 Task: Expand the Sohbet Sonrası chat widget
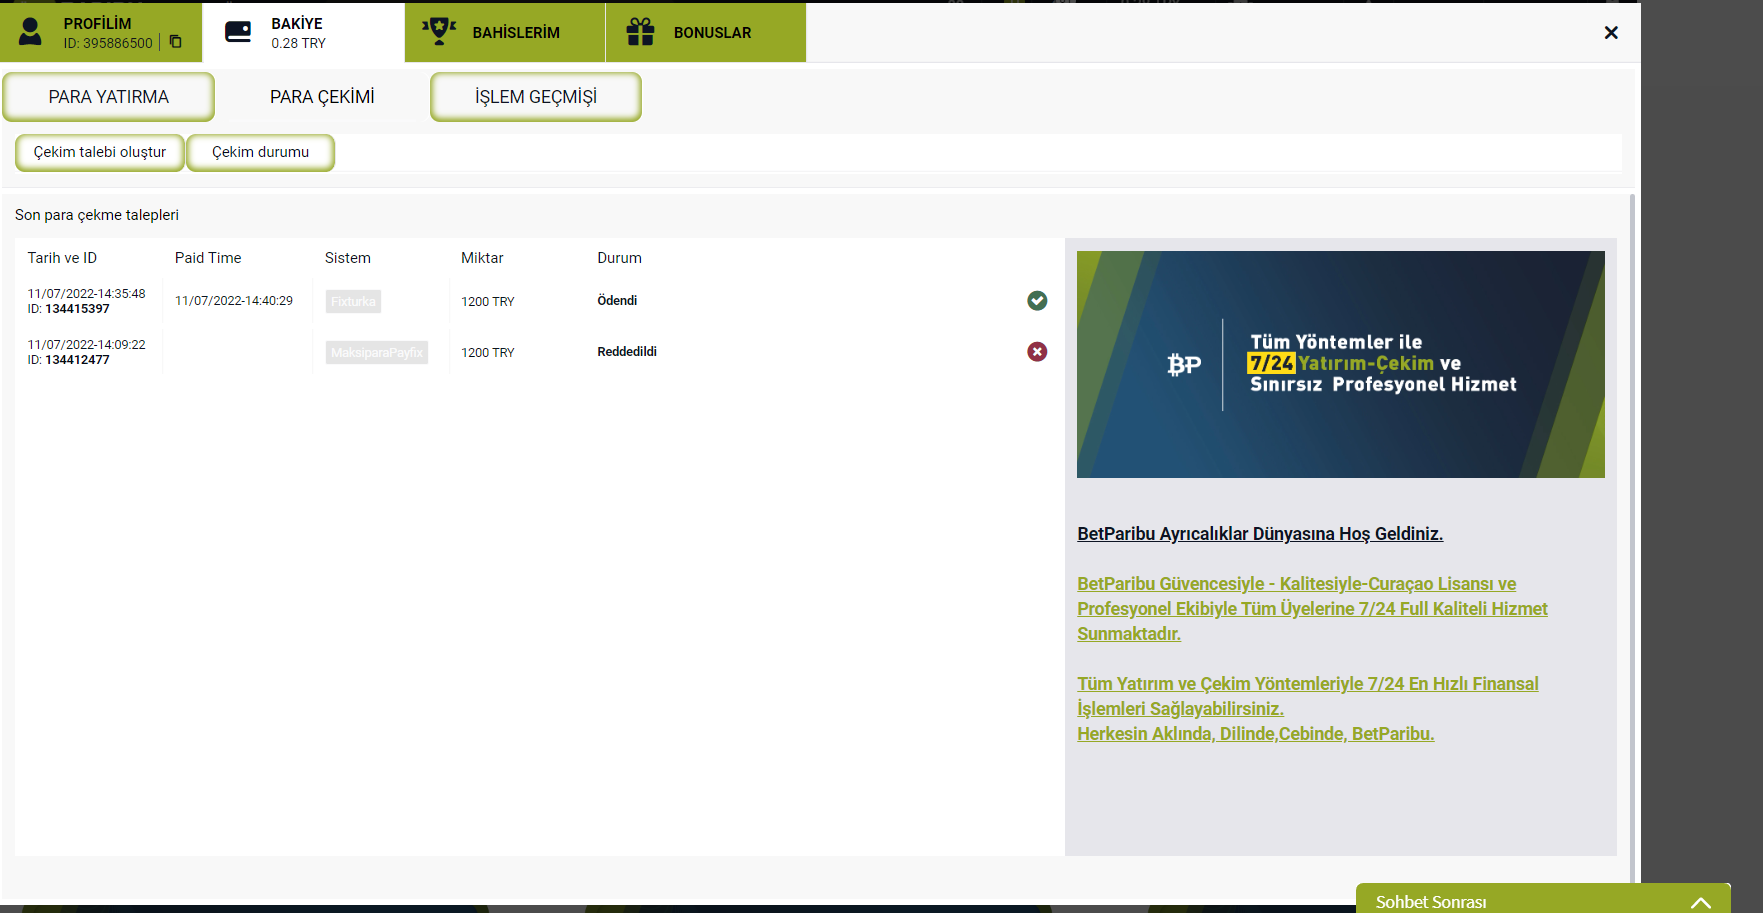tap(1700, 902)
